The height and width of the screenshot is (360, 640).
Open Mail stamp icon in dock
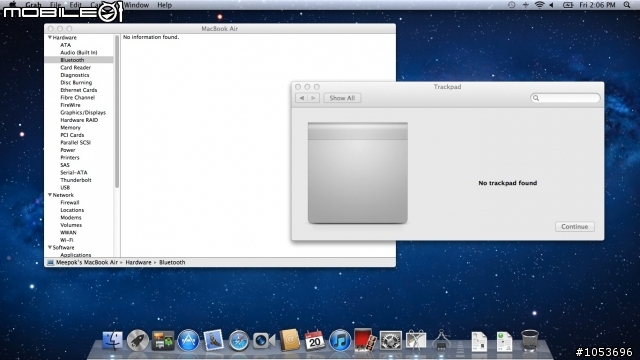[x=213, y=340]
